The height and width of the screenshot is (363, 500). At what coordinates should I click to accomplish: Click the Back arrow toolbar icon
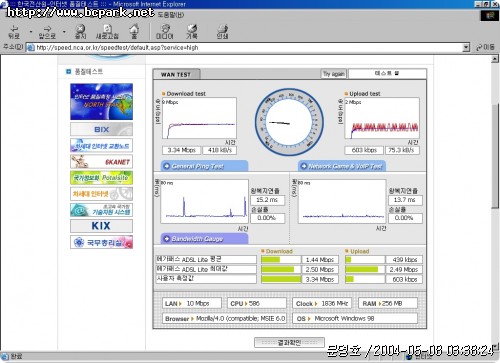[14, 32]
